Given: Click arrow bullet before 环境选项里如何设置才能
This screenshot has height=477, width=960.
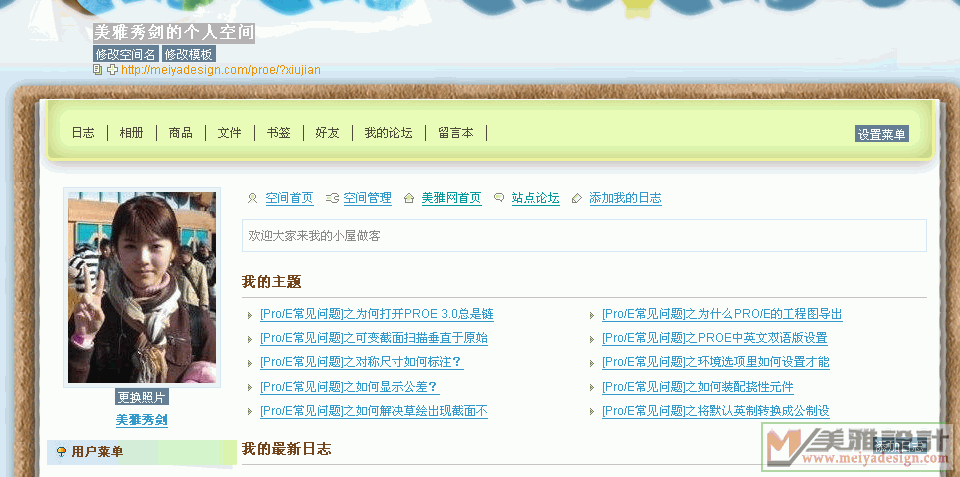Looking at the screenshot, I should coord(592,363).
